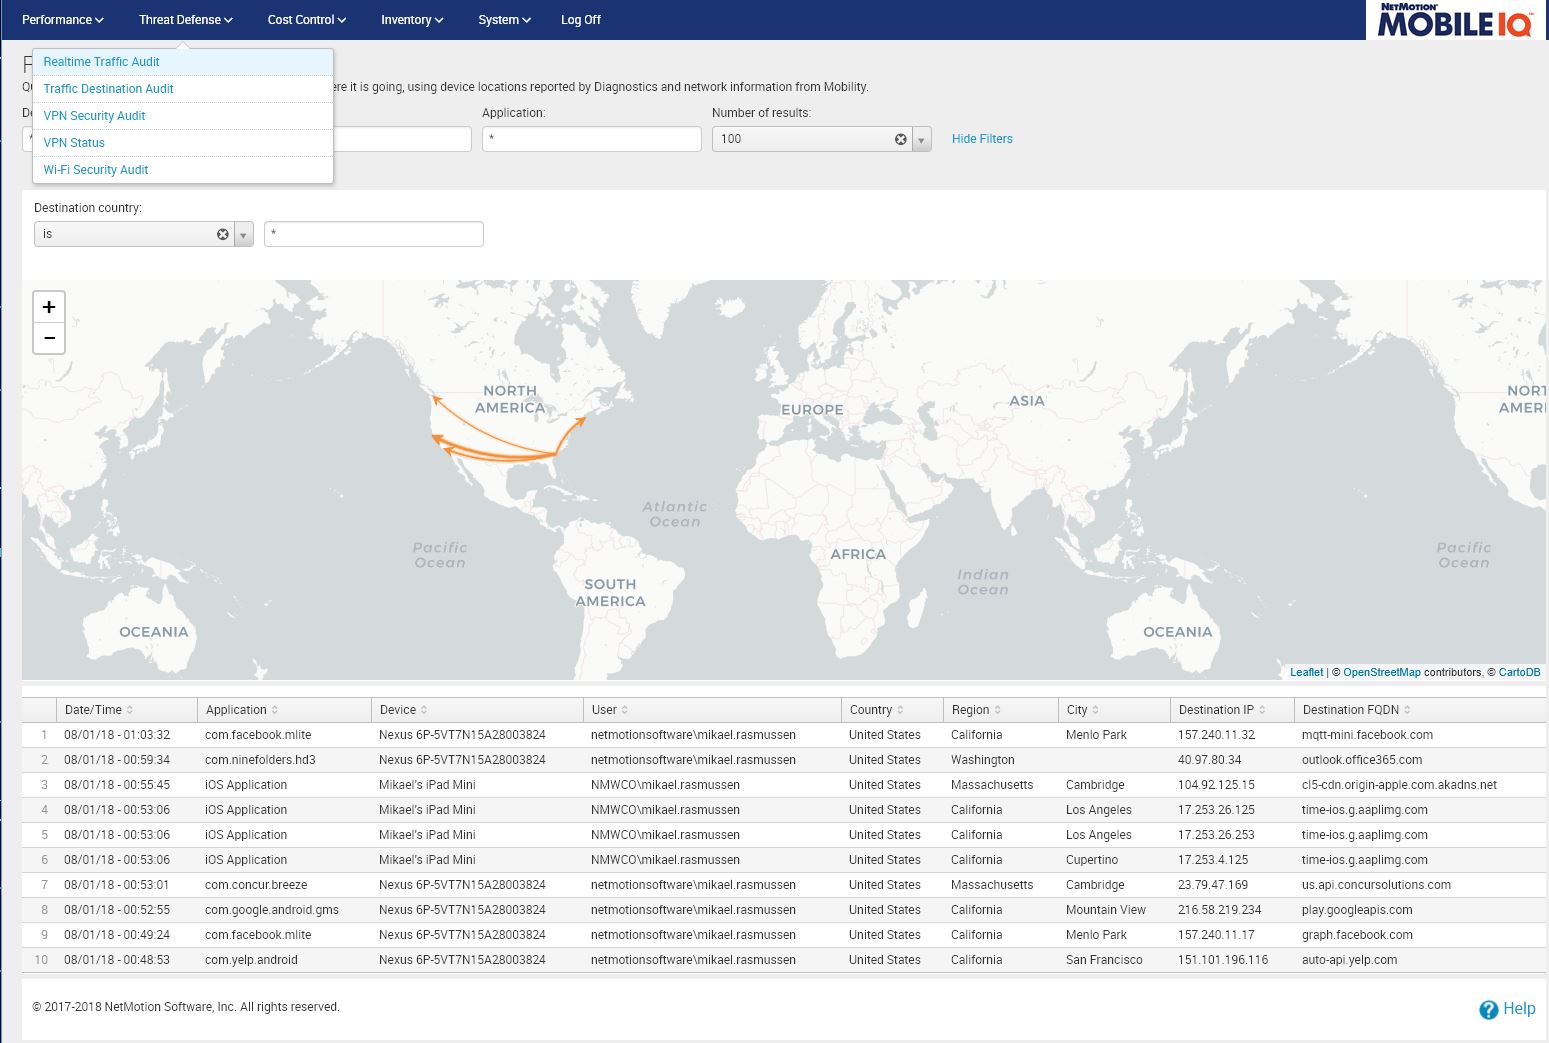The height and width of the screenshot is (1043, 1549).
Task: Open the Number of results dropdown
Action: coord(921,139)
